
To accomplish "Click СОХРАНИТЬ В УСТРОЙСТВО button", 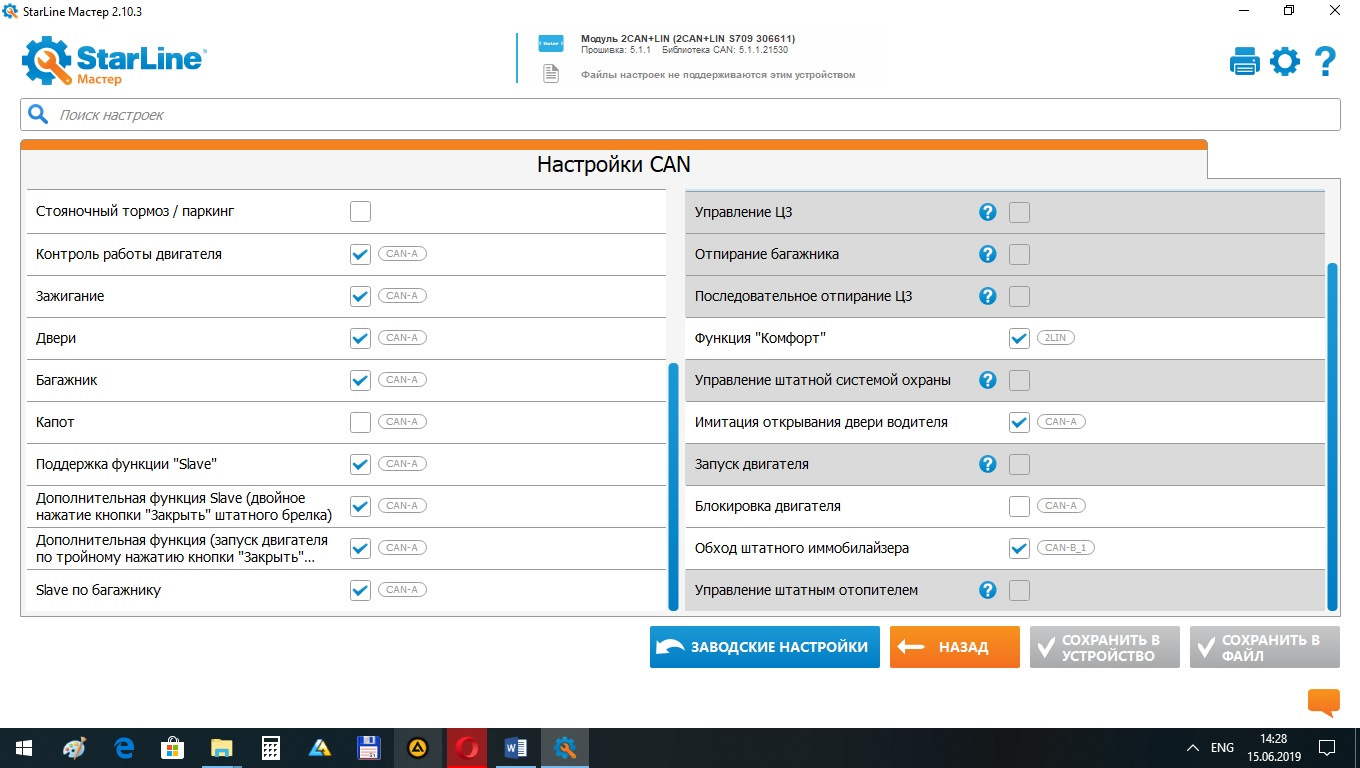I will coord(1105,647).
